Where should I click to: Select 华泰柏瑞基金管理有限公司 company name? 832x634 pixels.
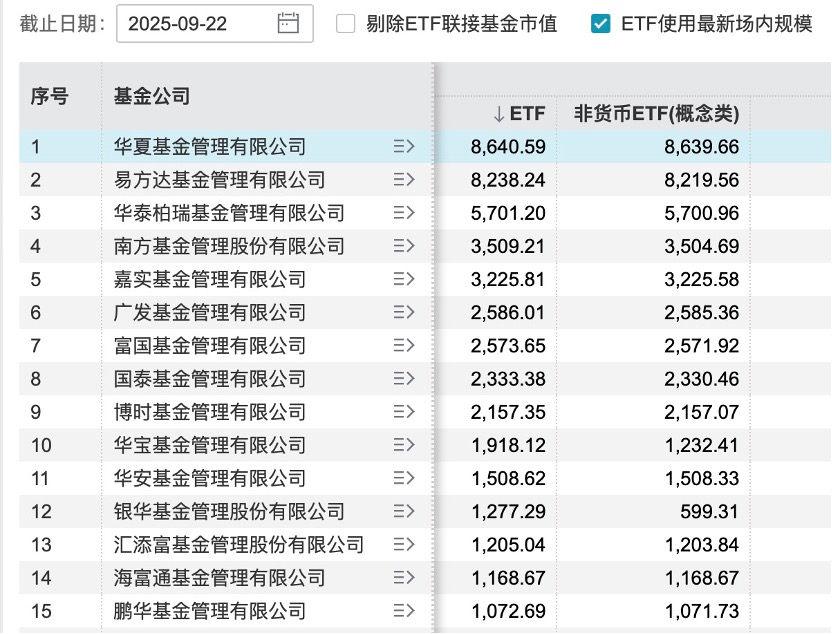click(x=229, y=213)
